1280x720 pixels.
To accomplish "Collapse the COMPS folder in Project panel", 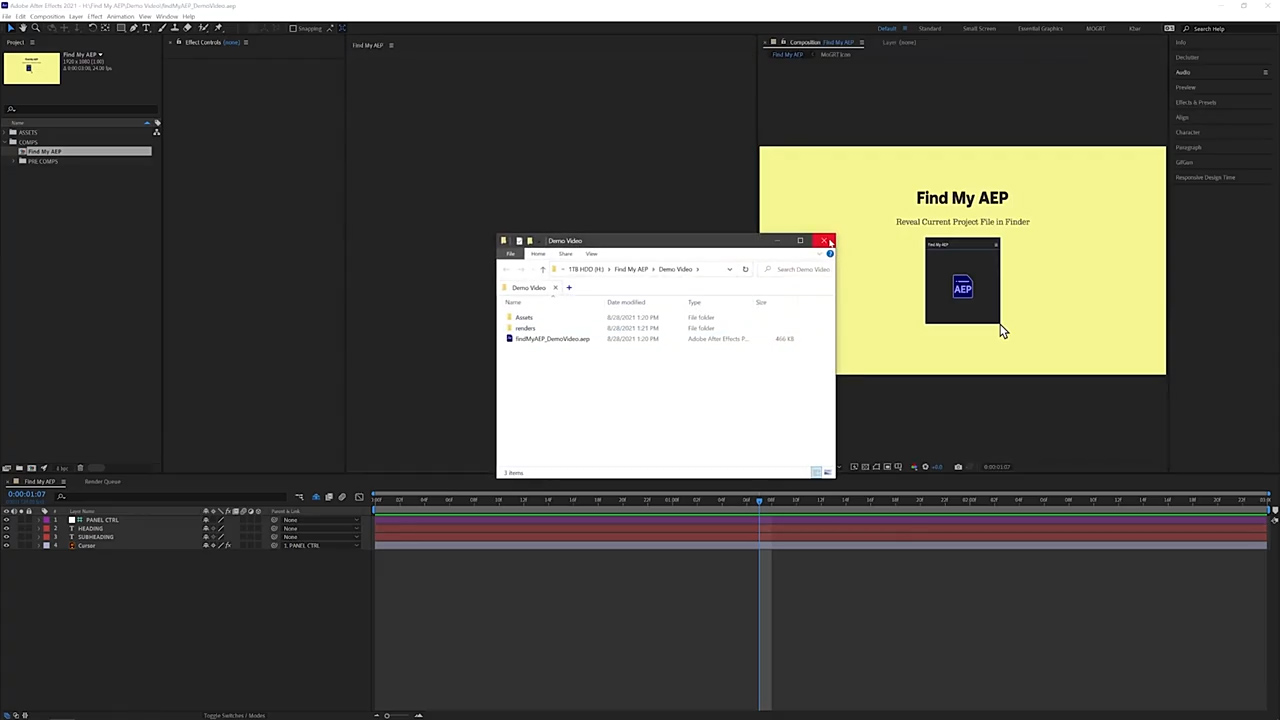I will pyautogui.click(x=4, y=142).
